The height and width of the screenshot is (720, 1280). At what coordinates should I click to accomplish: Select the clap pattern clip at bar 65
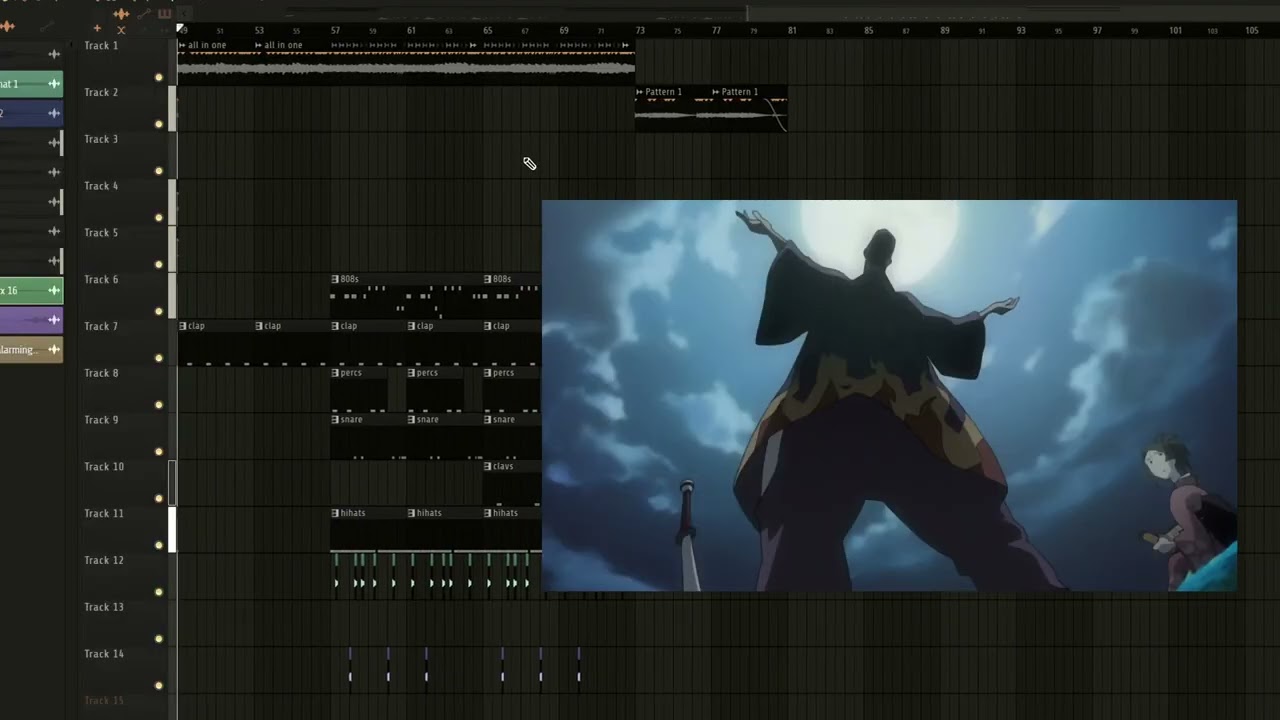click(513, 344)
